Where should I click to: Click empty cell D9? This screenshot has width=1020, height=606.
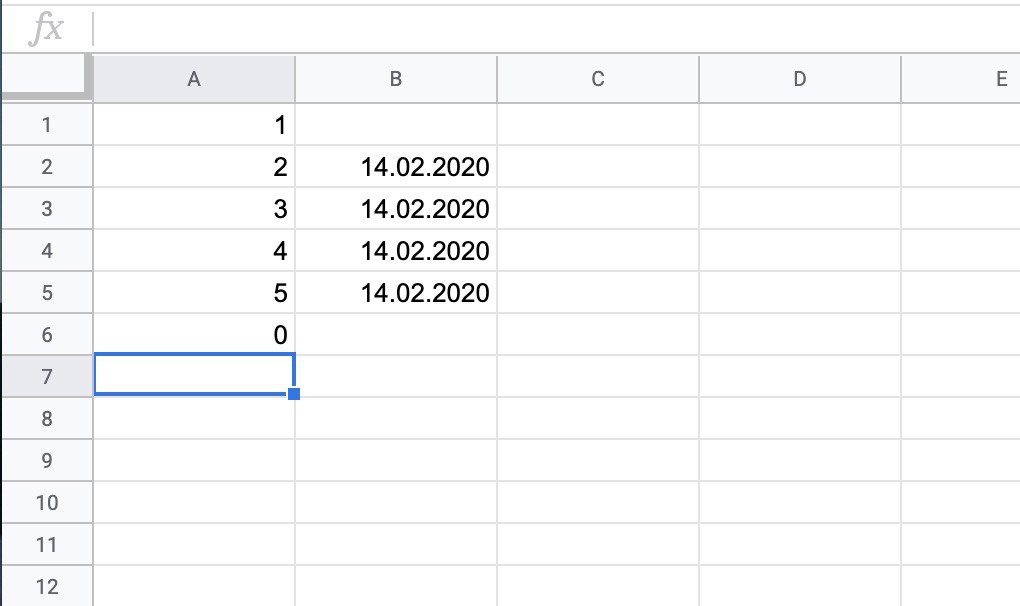799,460
